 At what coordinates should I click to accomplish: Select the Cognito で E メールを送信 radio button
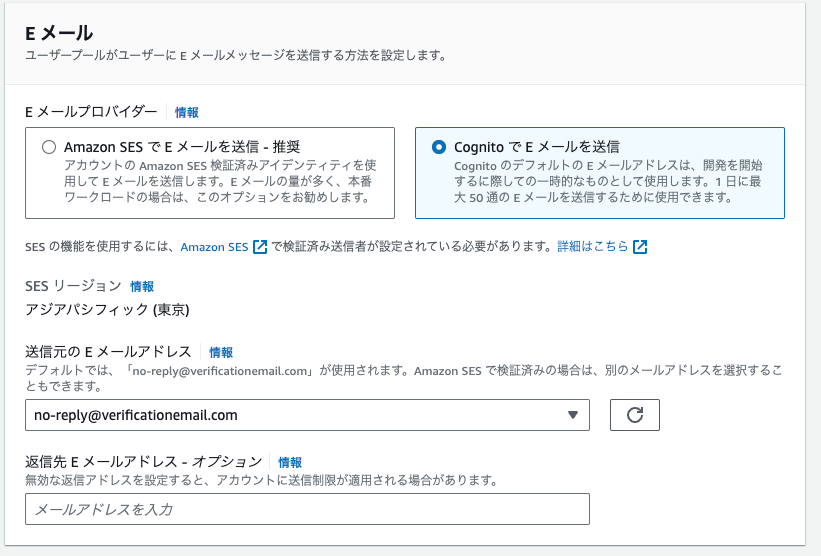coord(439,147)
